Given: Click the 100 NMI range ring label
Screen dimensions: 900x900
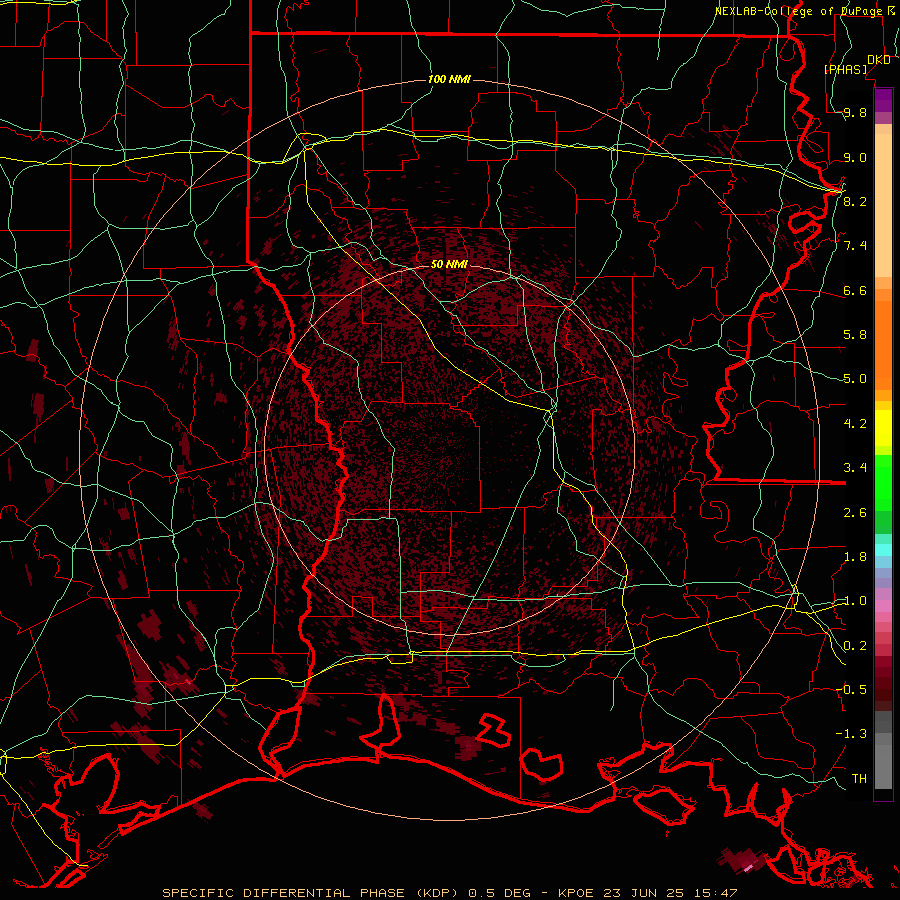Looking at the screenshot, I should click(449, 79).
